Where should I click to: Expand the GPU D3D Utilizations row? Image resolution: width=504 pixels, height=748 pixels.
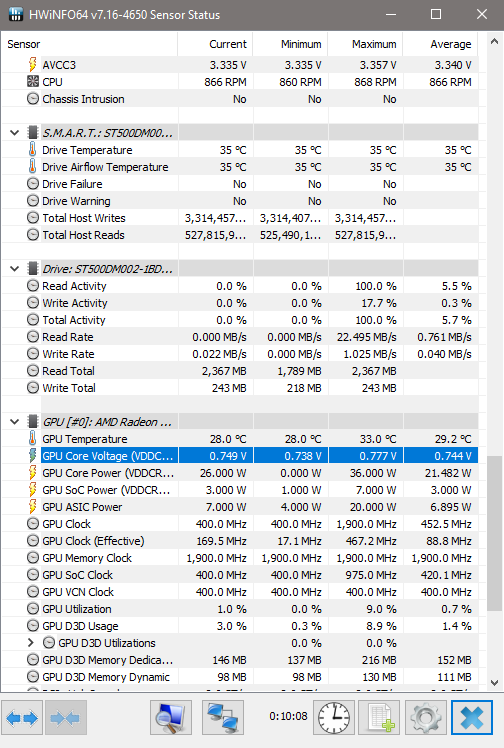click(x=31, y=643)
